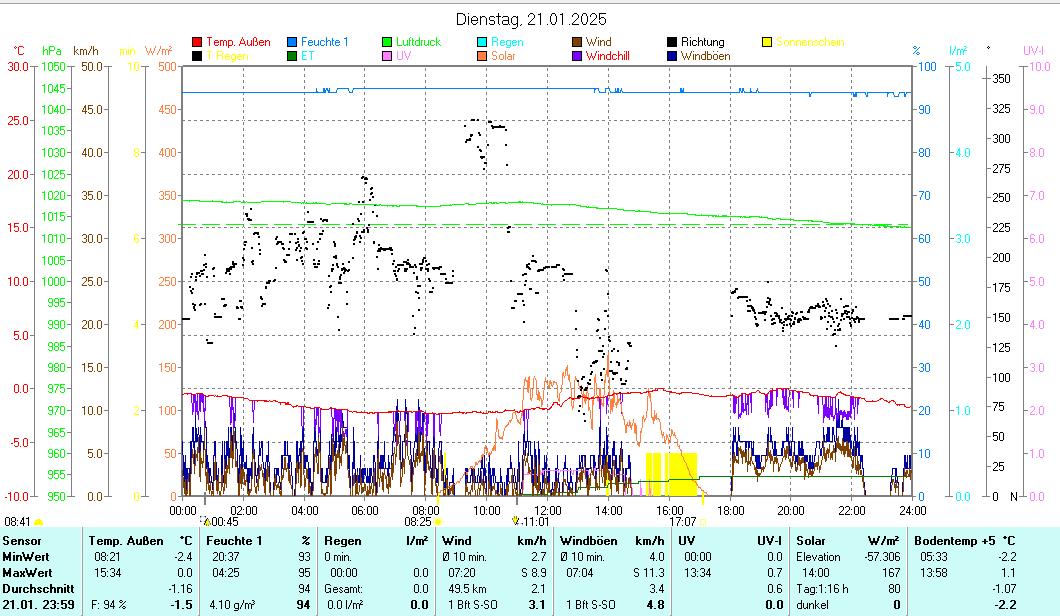This screenshot has height=616, width=1060.
Task: Click the orange Solar legend label
Action: pyautogui.click(x=503, y=57)
